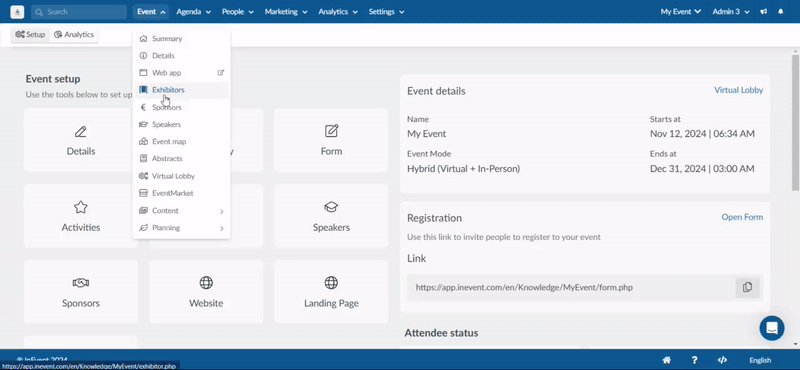Open the Details setup card
The width and height of the screenshot is (800, 370).
81,140
